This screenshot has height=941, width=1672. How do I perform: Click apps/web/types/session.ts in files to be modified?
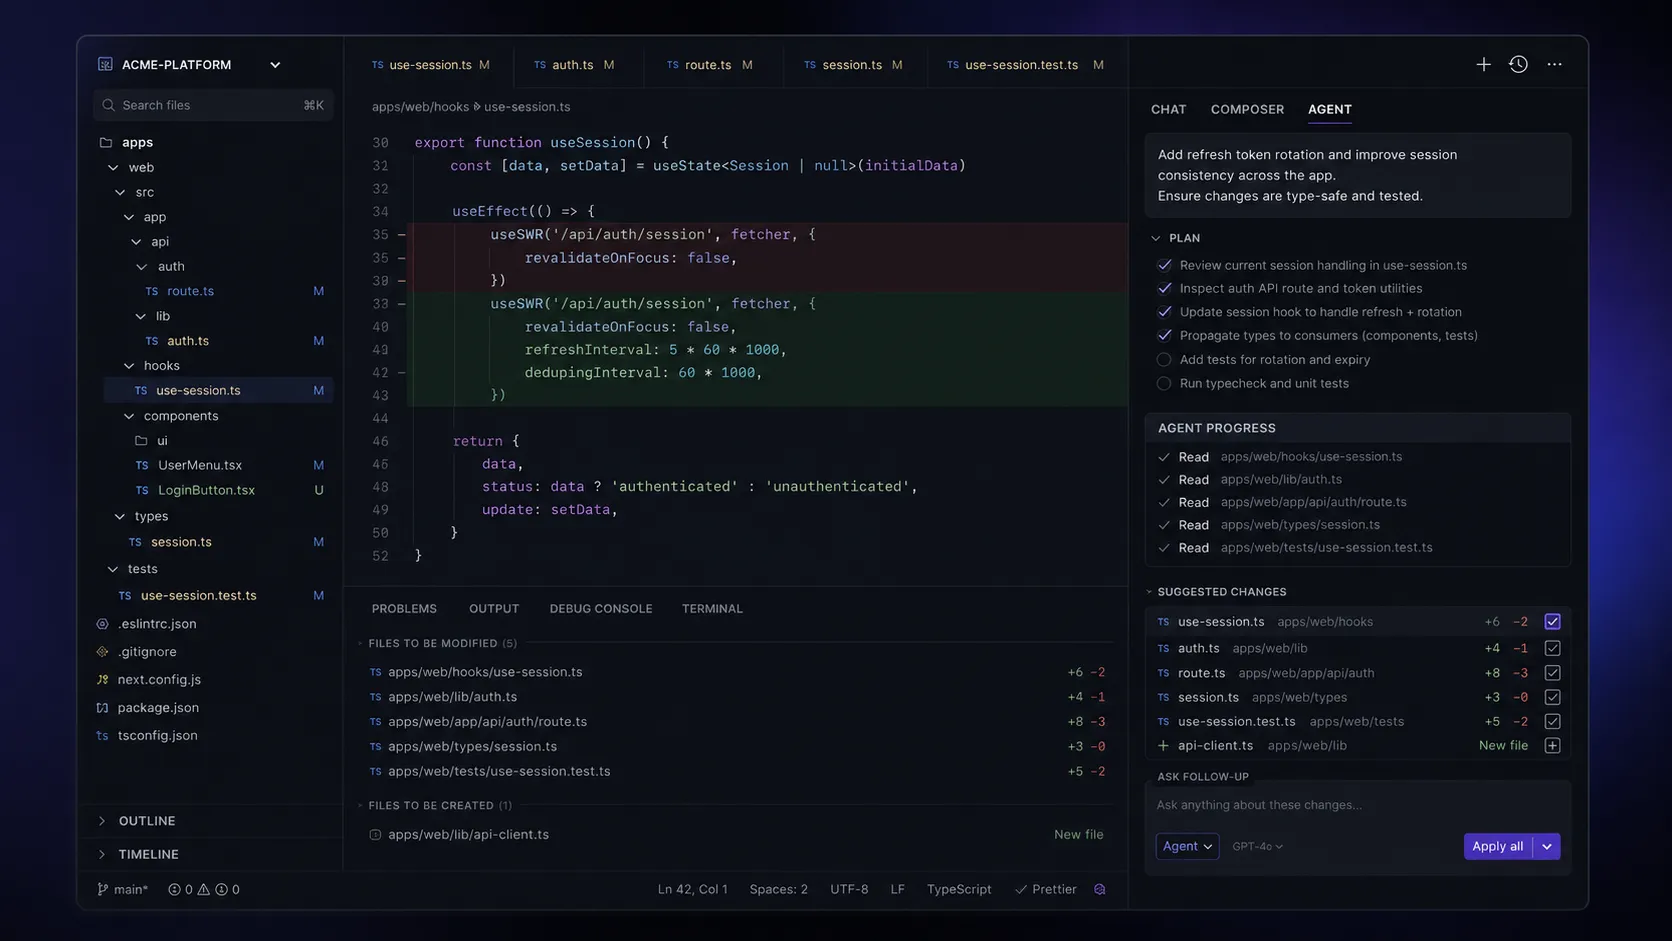tap(472, 747)
